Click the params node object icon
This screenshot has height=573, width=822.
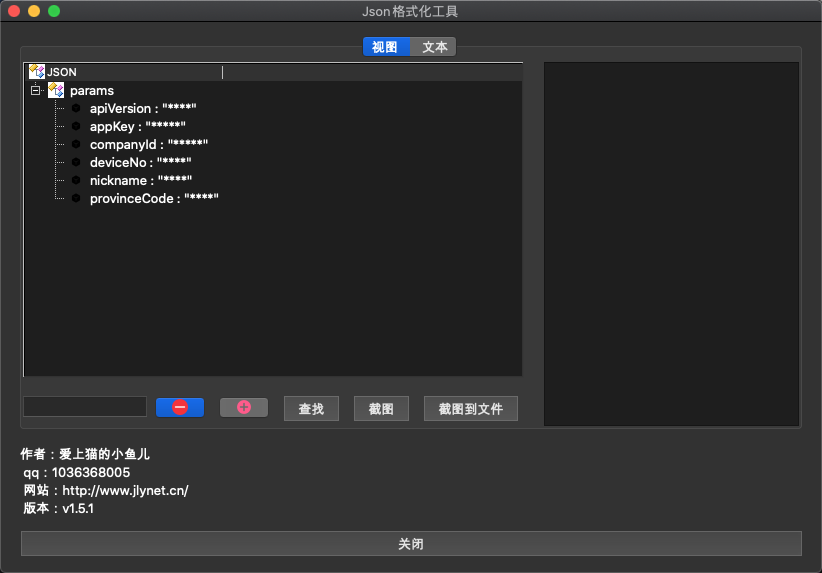[56, 91]
